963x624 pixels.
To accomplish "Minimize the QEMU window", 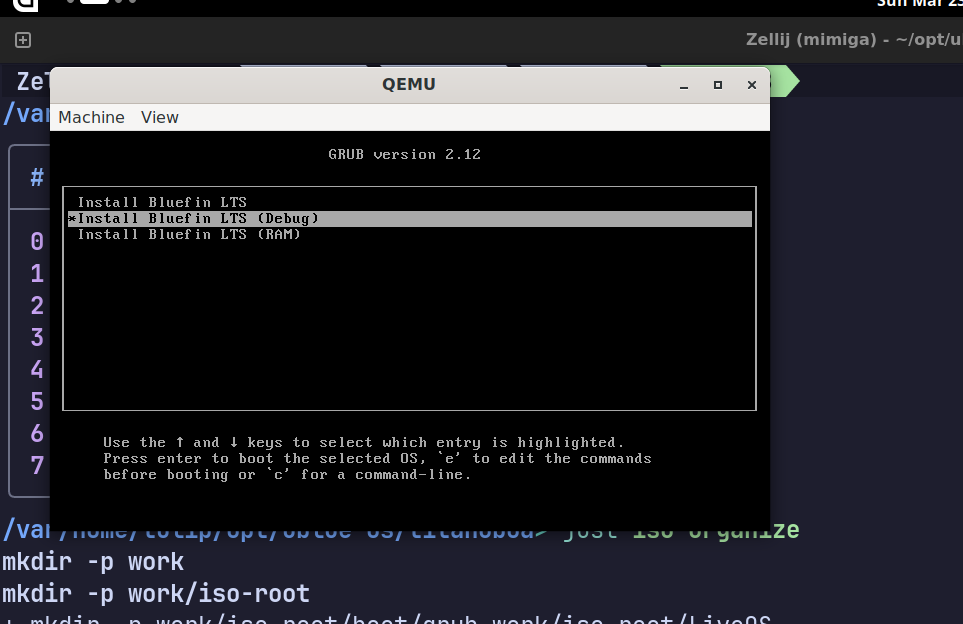I will [684, 85].
